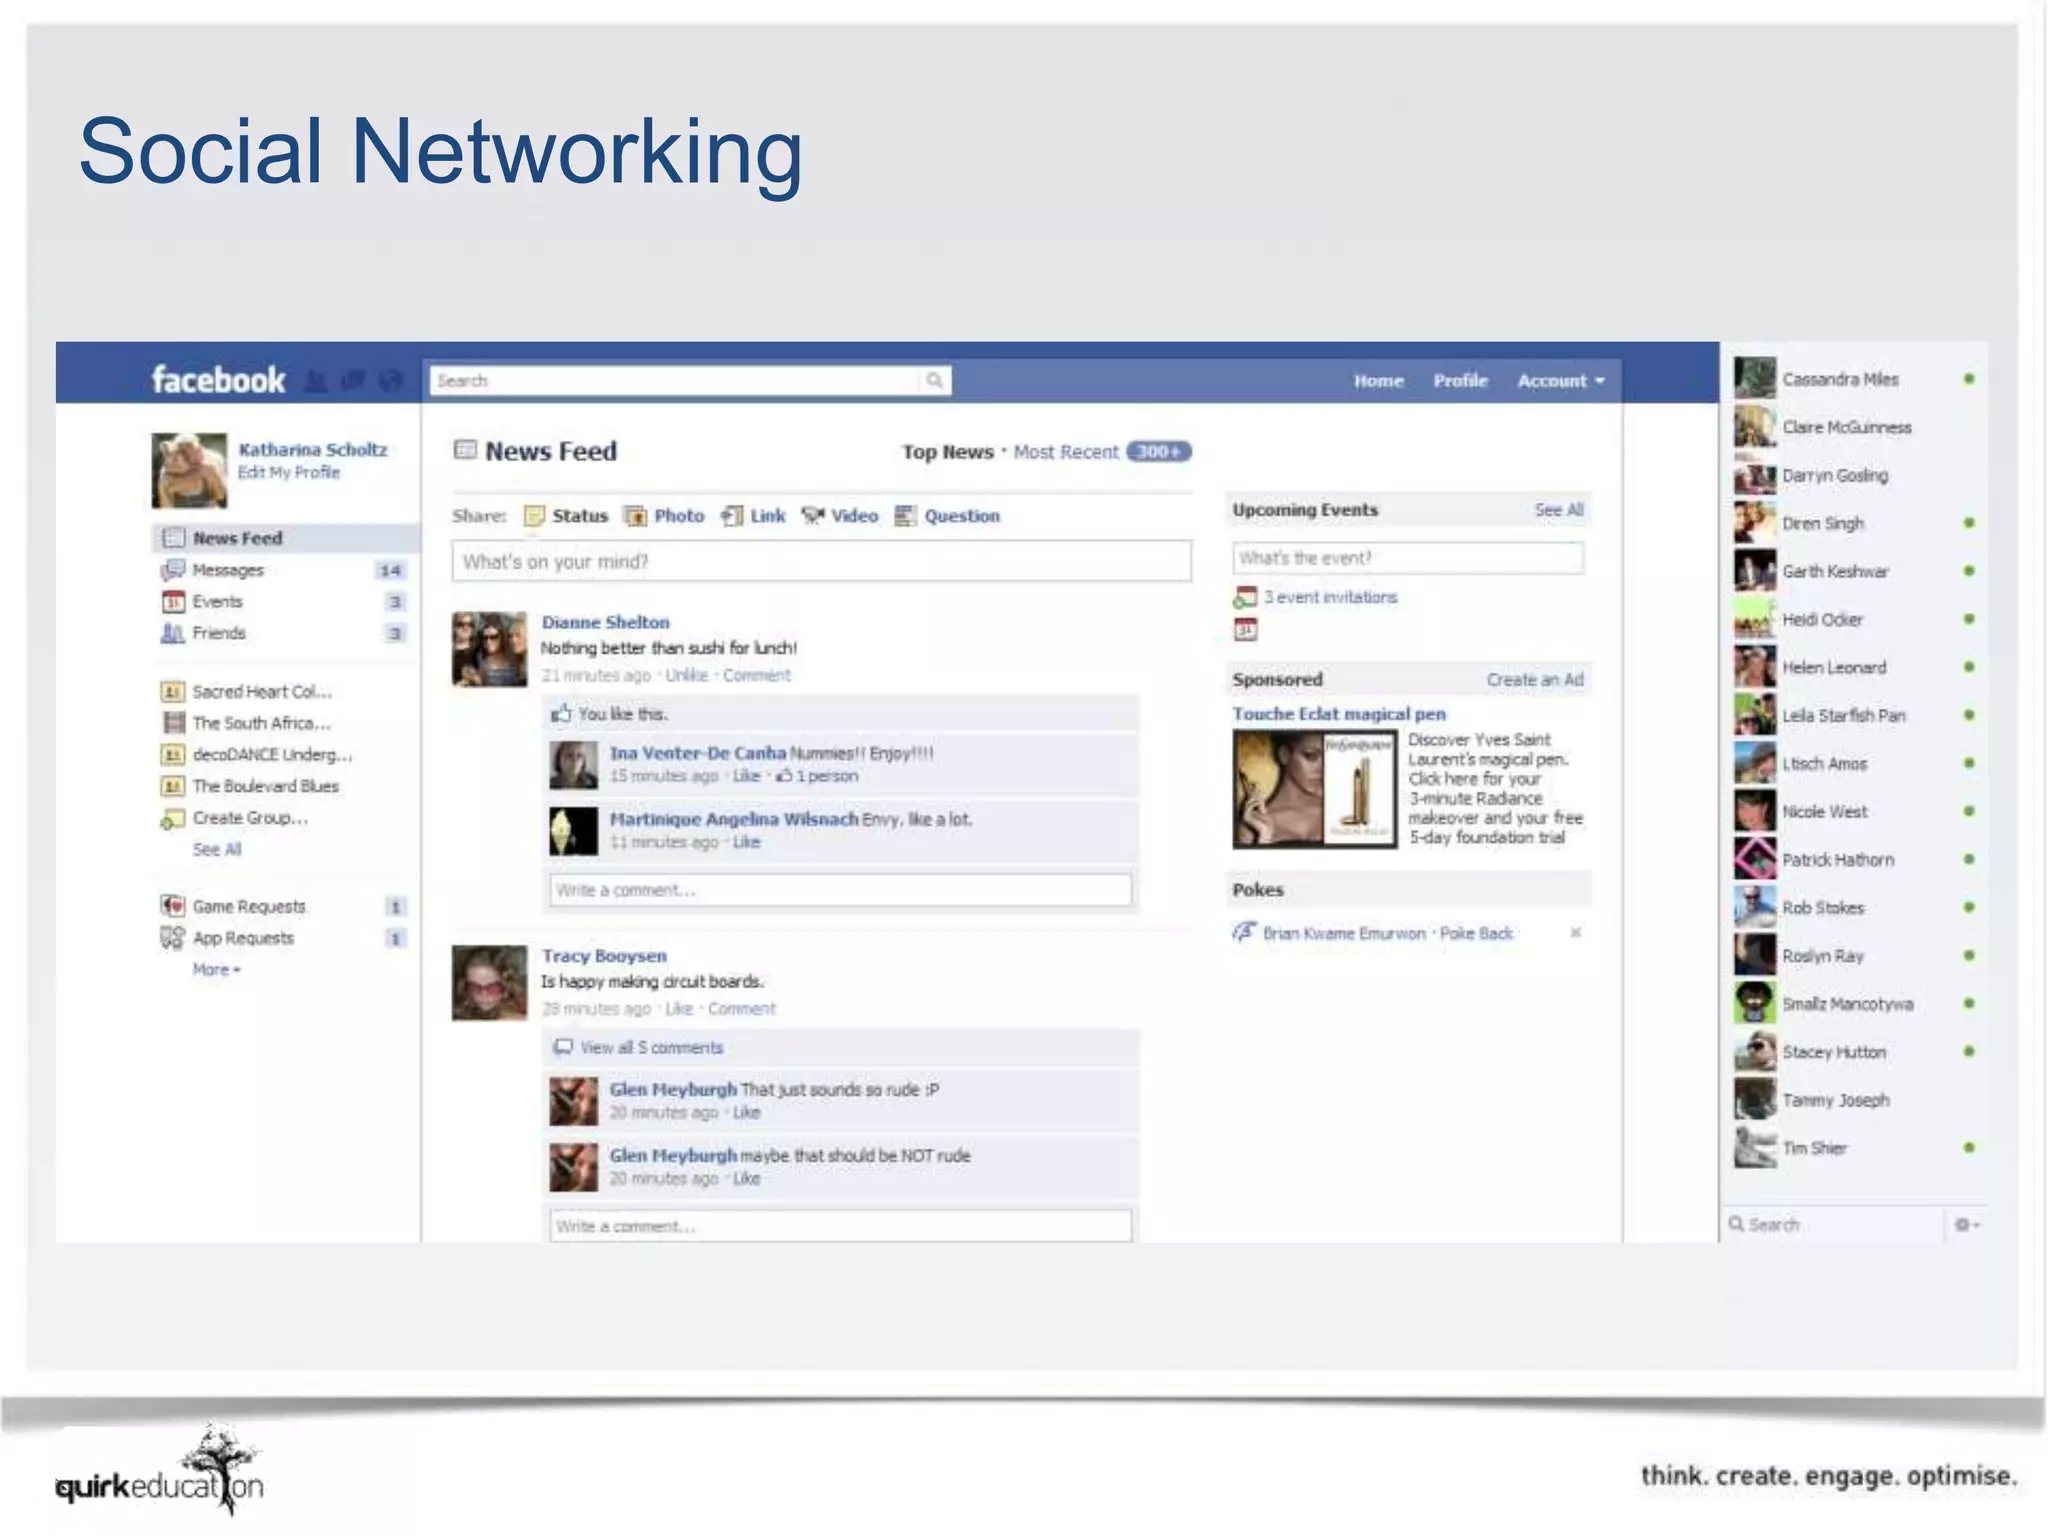This screenshot has height=1536, width=2048.
Task: Open Profile from the top bar
Action: click(1460, 381)
